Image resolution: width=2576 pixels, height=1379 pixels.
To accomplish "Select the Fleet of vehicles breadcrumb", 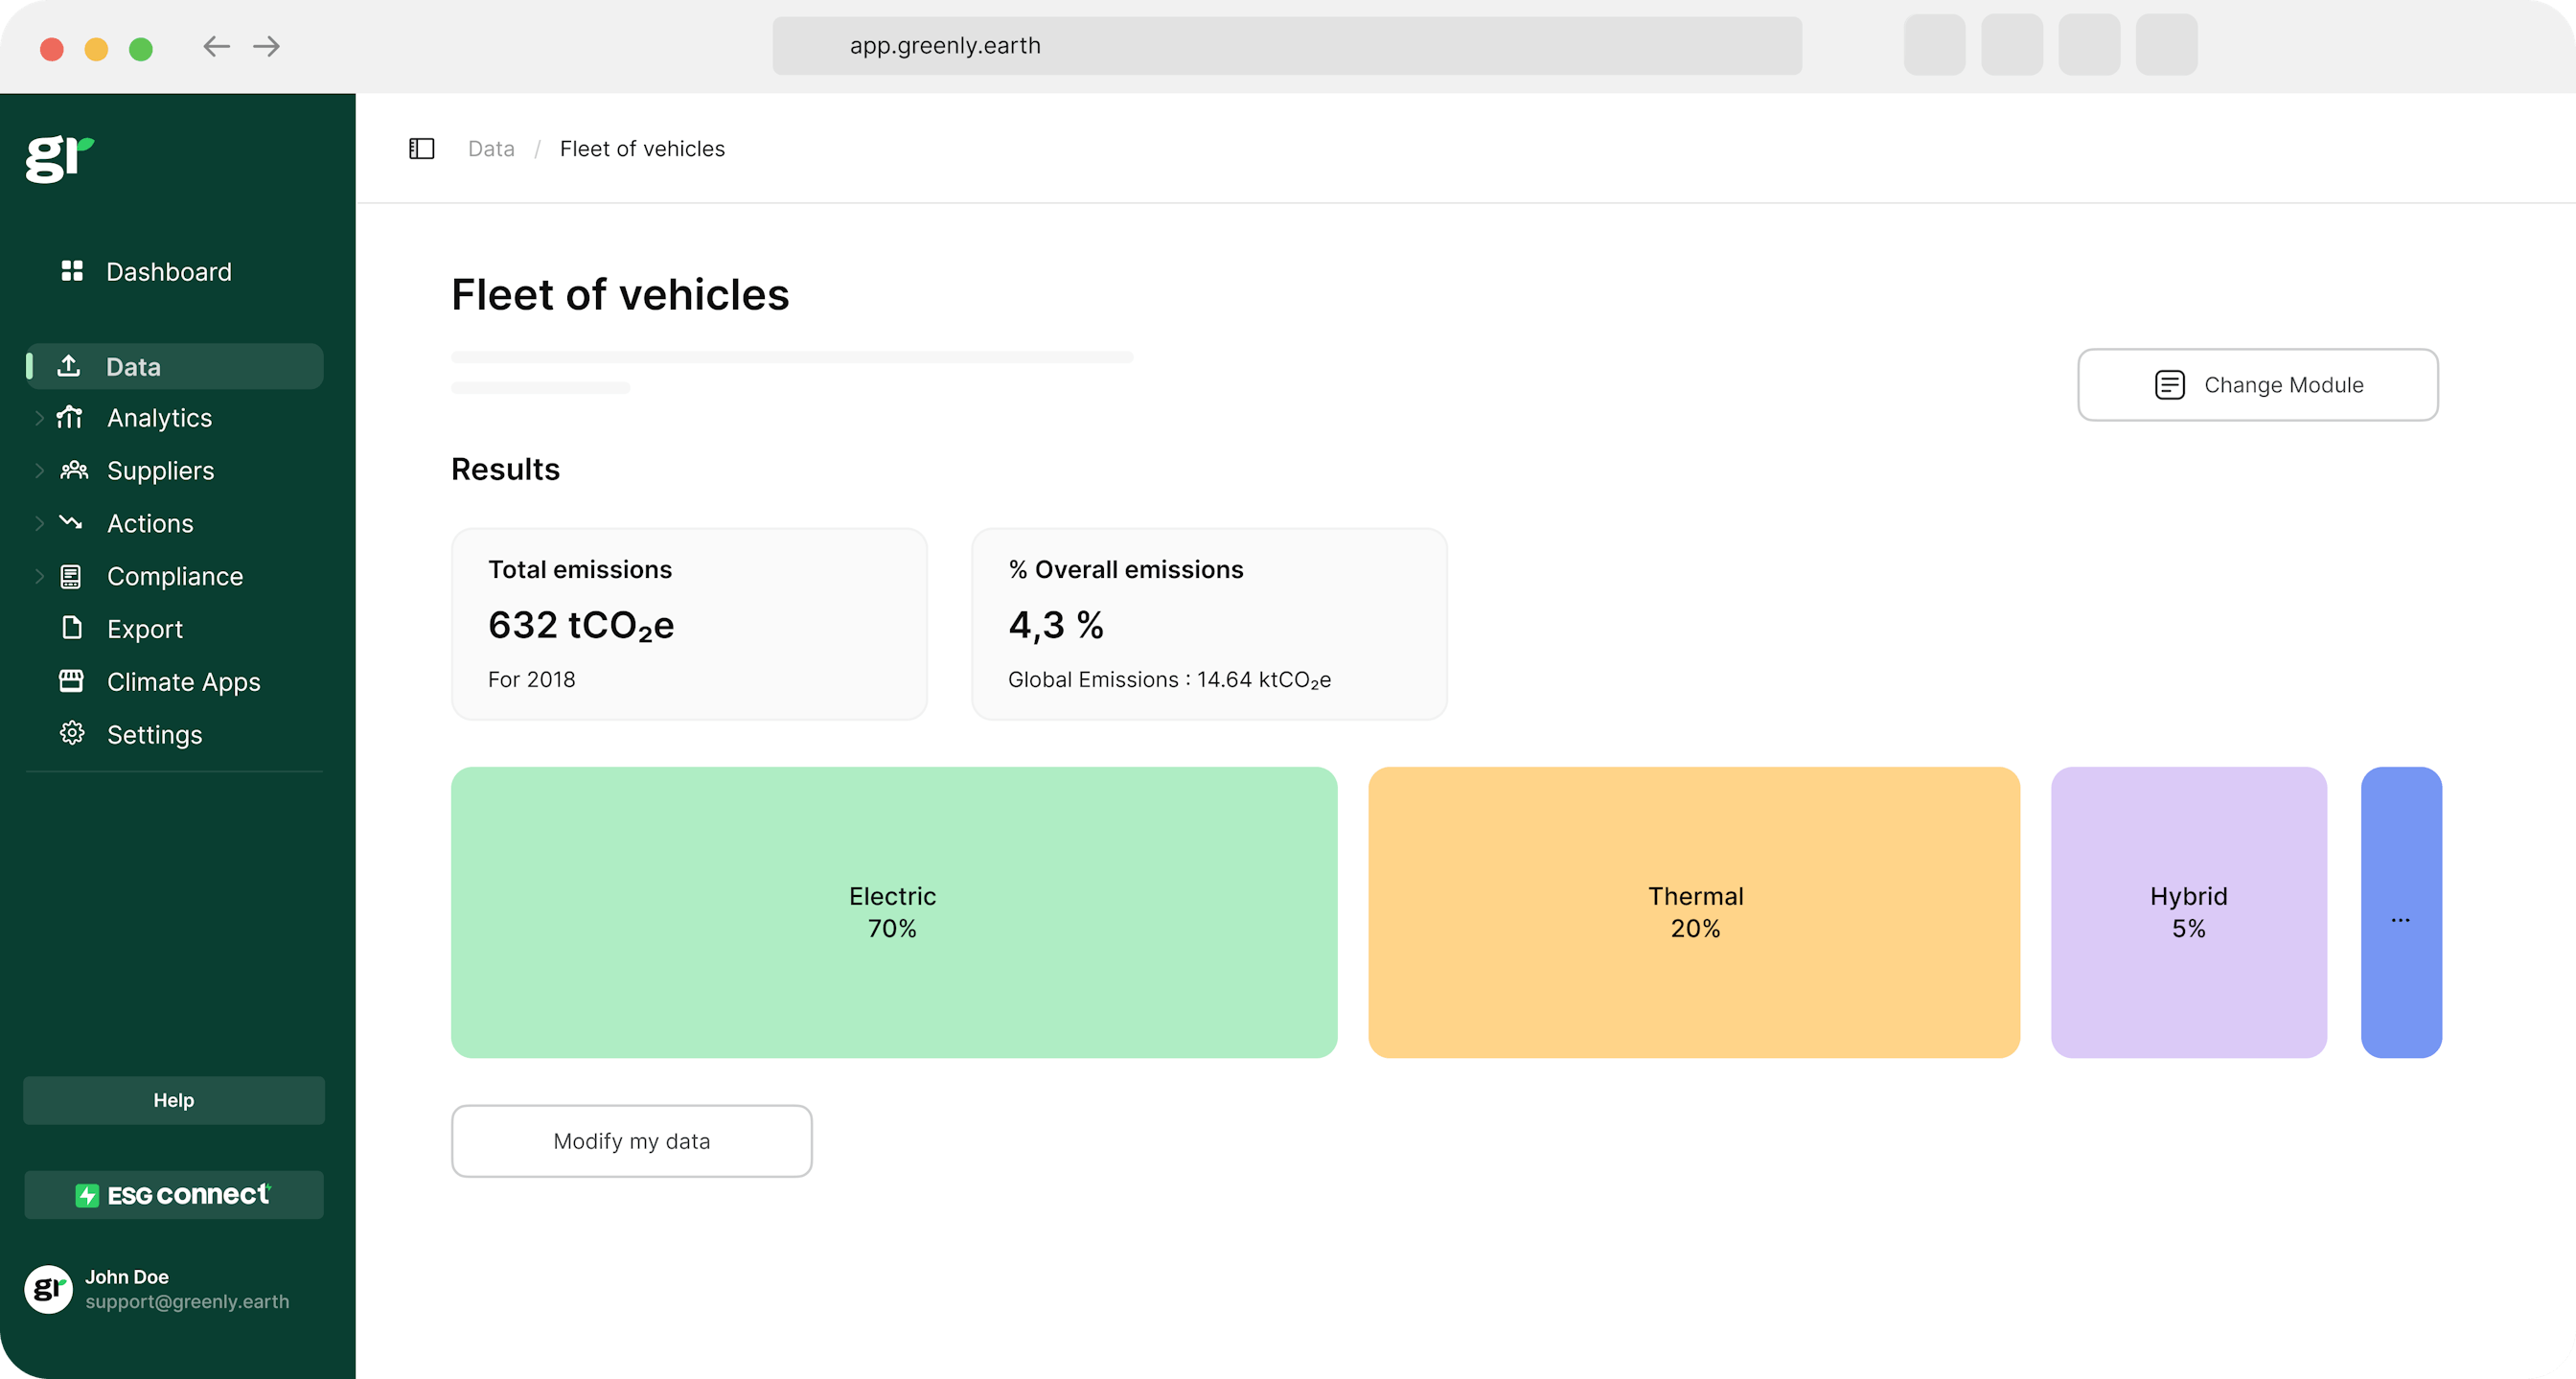I will click(x=642, y=148).
